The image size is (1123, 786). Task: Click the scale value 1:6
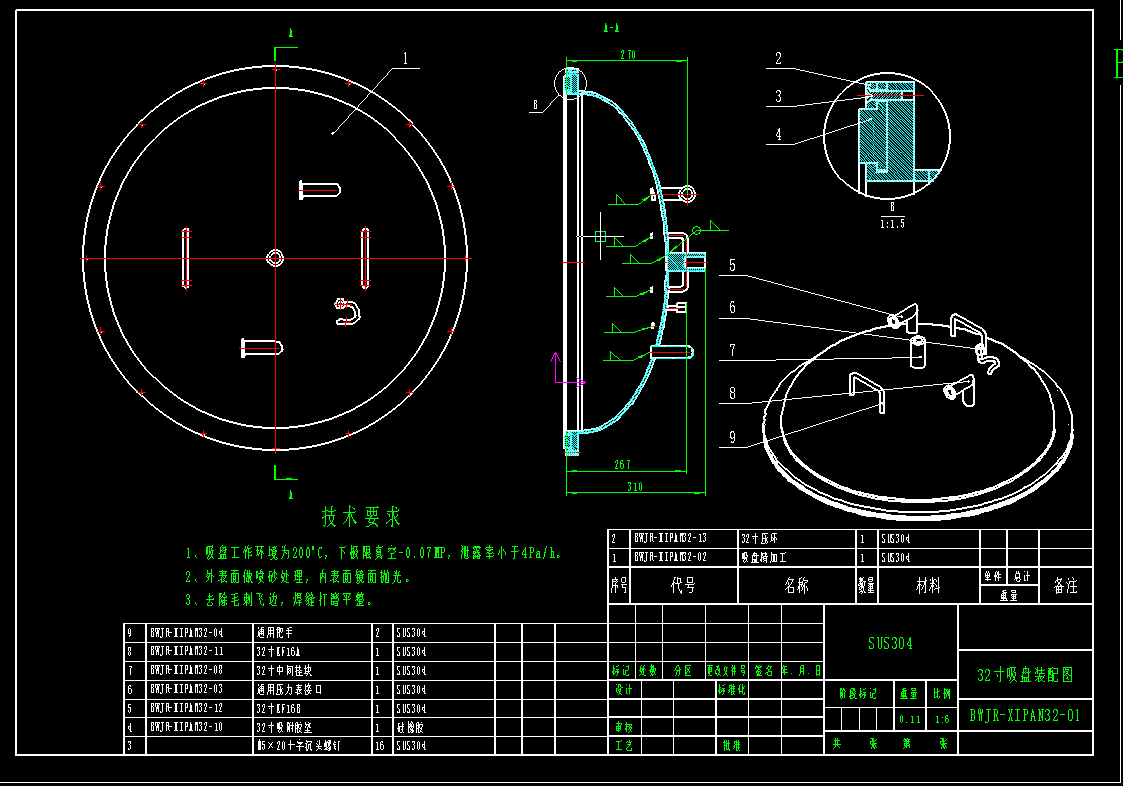pyautogui.click(x=942, y=719)
